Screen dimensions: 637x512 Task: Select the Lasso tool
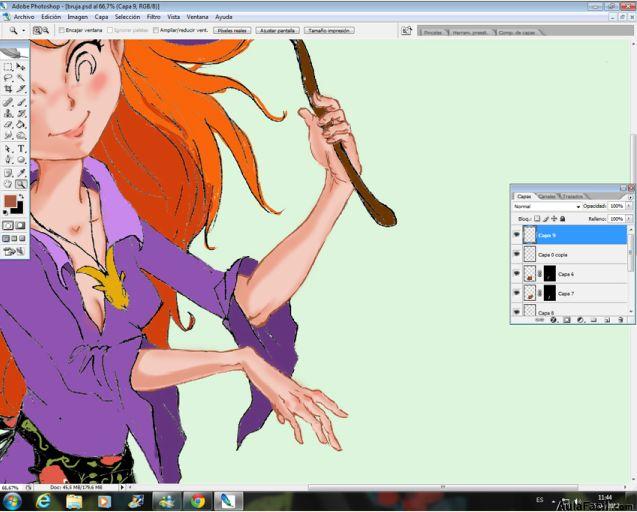click(8, 78)
